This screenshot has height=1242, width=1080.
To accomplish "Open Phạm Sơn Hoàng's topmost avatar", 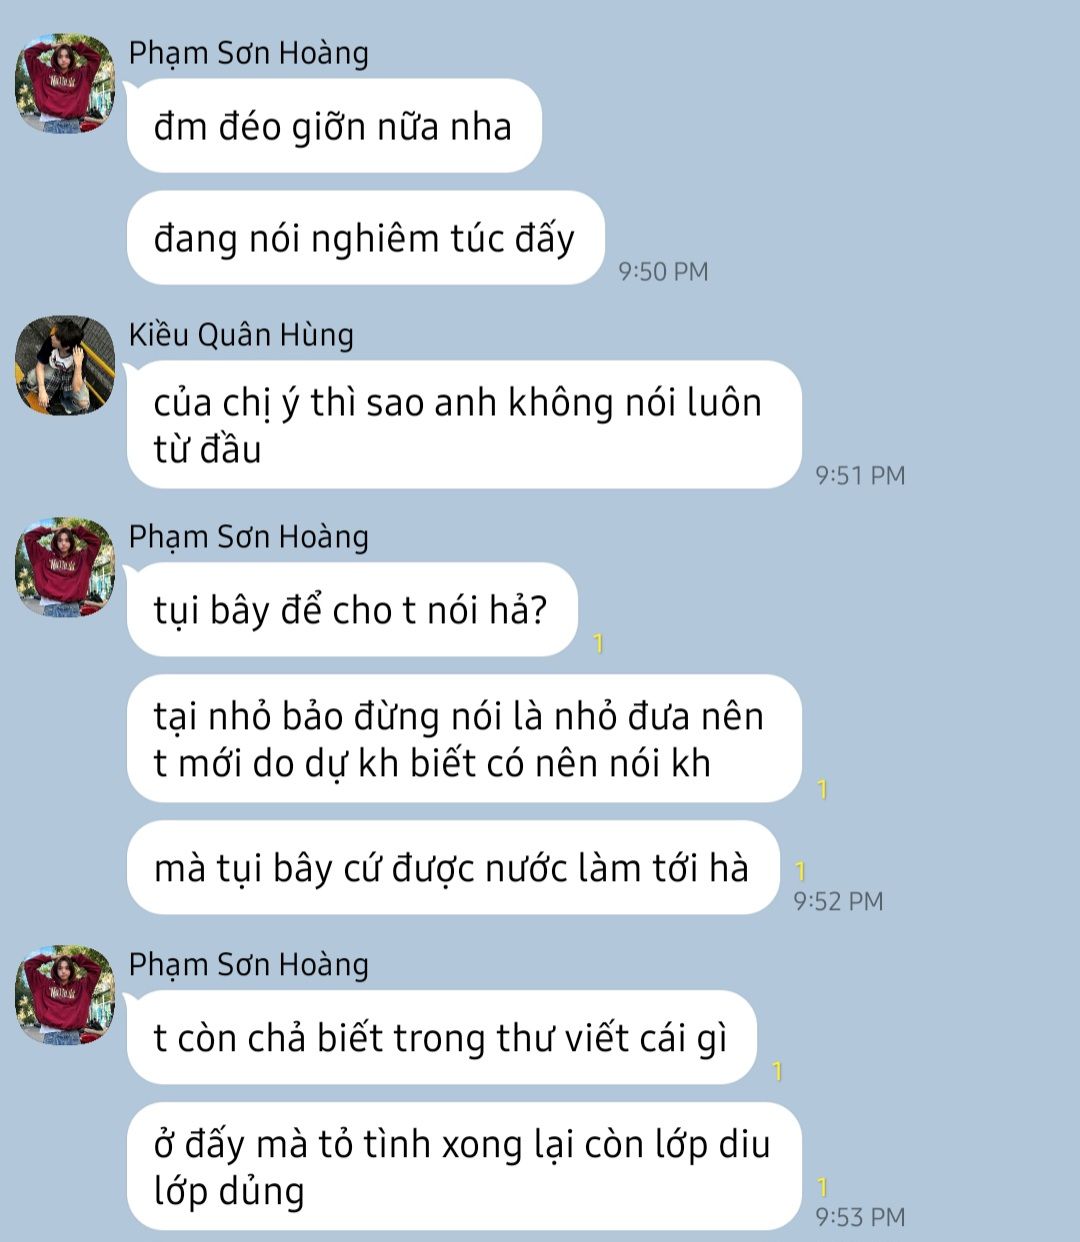I will pyautogui.click(x=65, y=84).
